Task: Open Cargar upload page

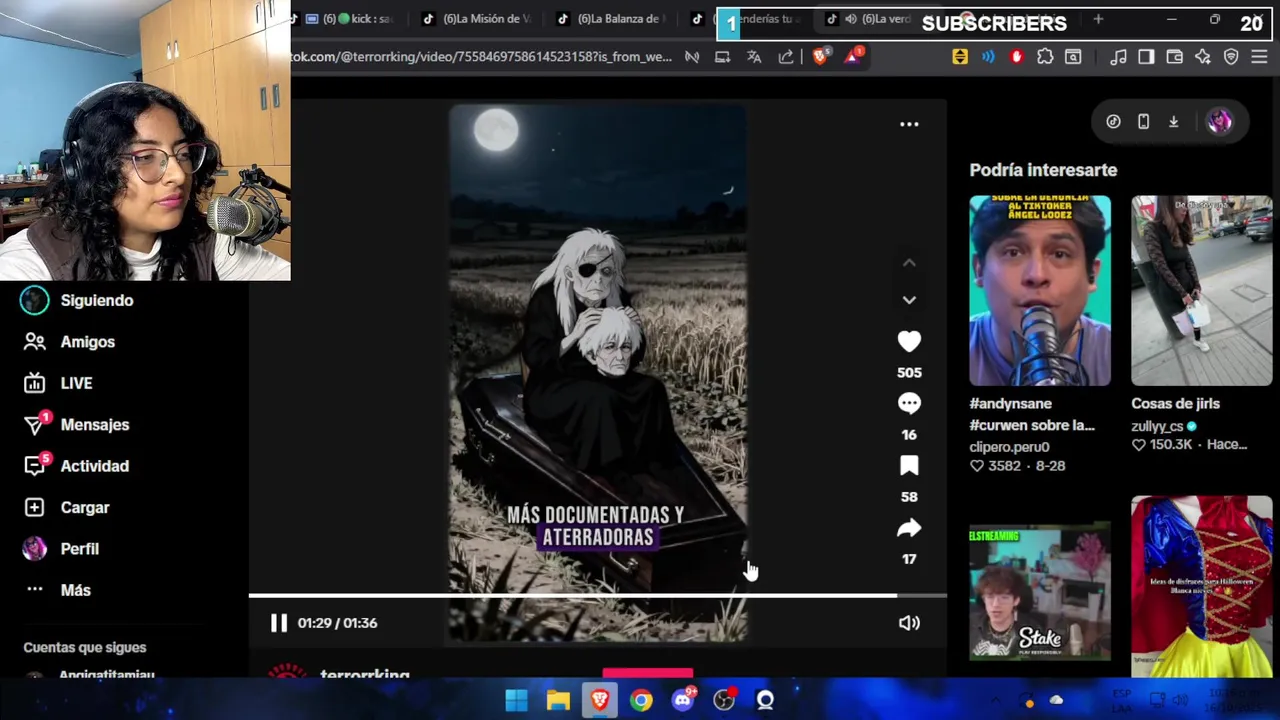Action: [x=84, y=508]
